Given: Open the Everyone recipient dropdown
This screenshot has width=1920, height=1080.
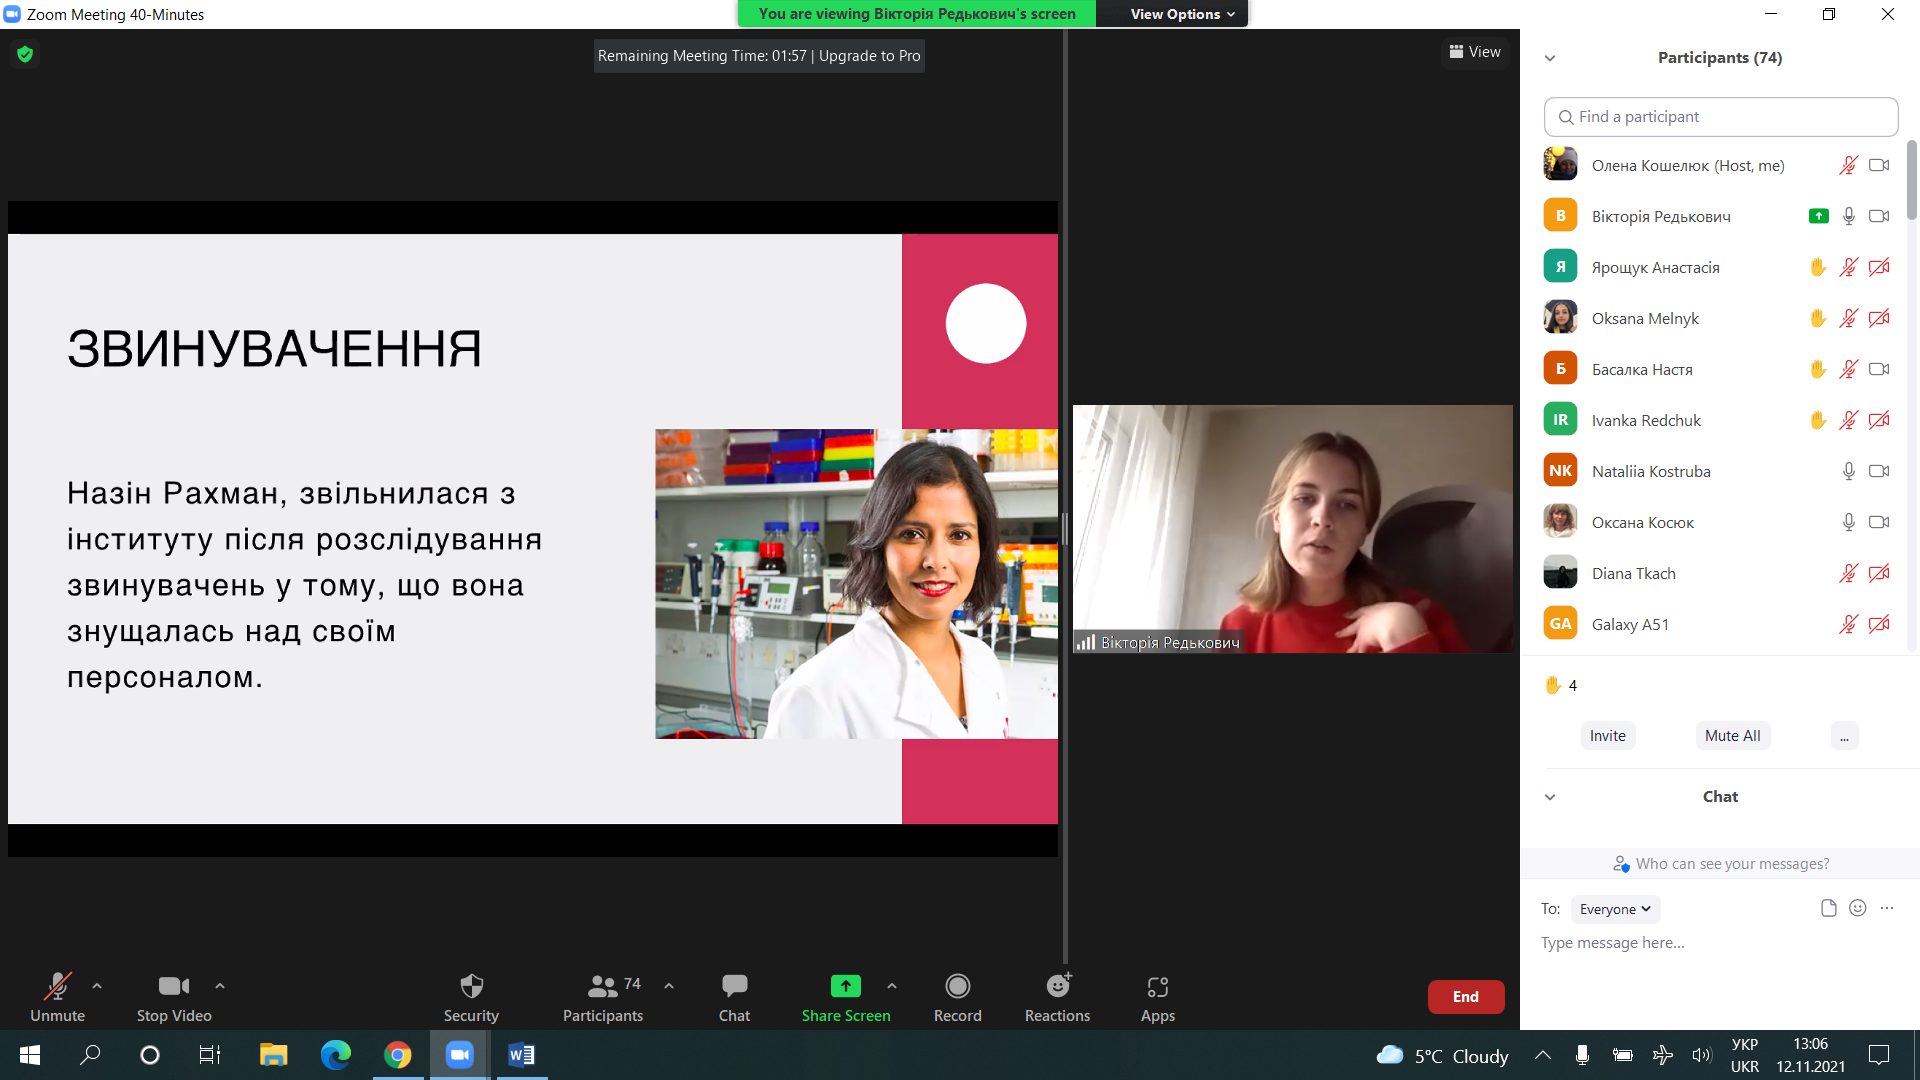Looking at the screenshot, I should 1614,909.
